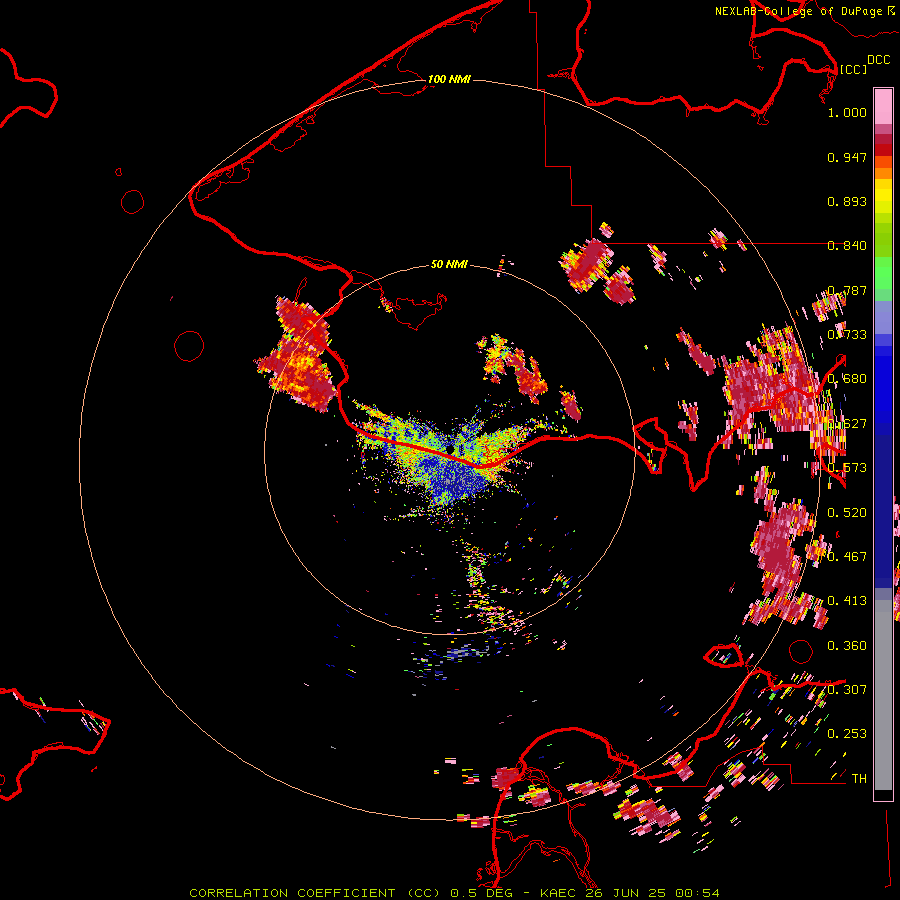Click the 1.000 colorbar value
The width and height of the screenshot is (900, 900).
point(847,112)
